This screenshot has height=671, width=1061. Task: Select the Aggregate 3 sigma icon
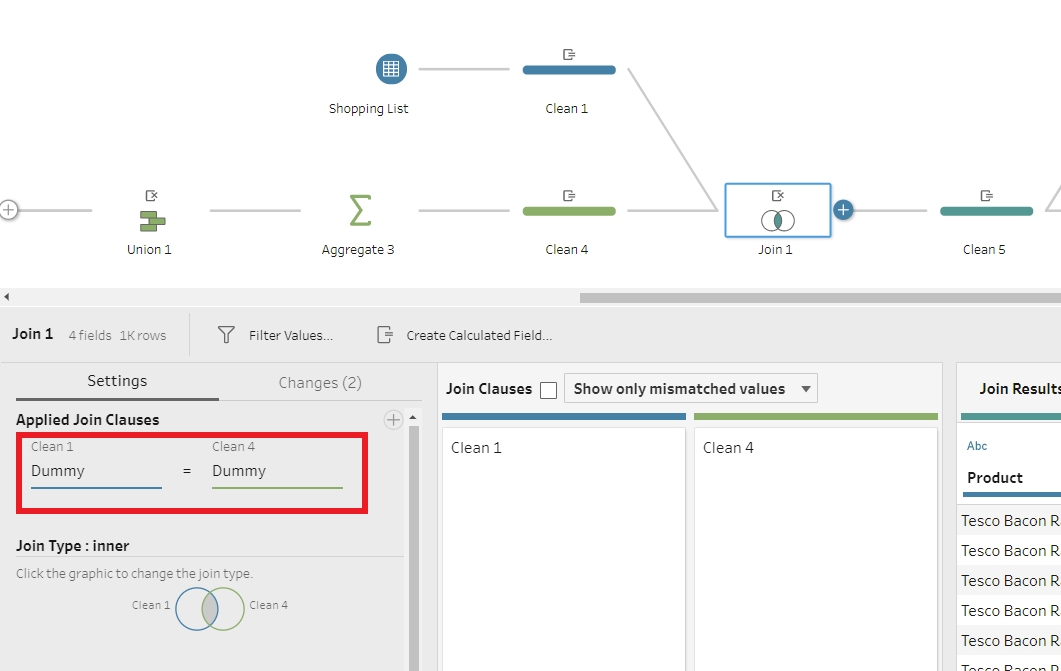360,210
